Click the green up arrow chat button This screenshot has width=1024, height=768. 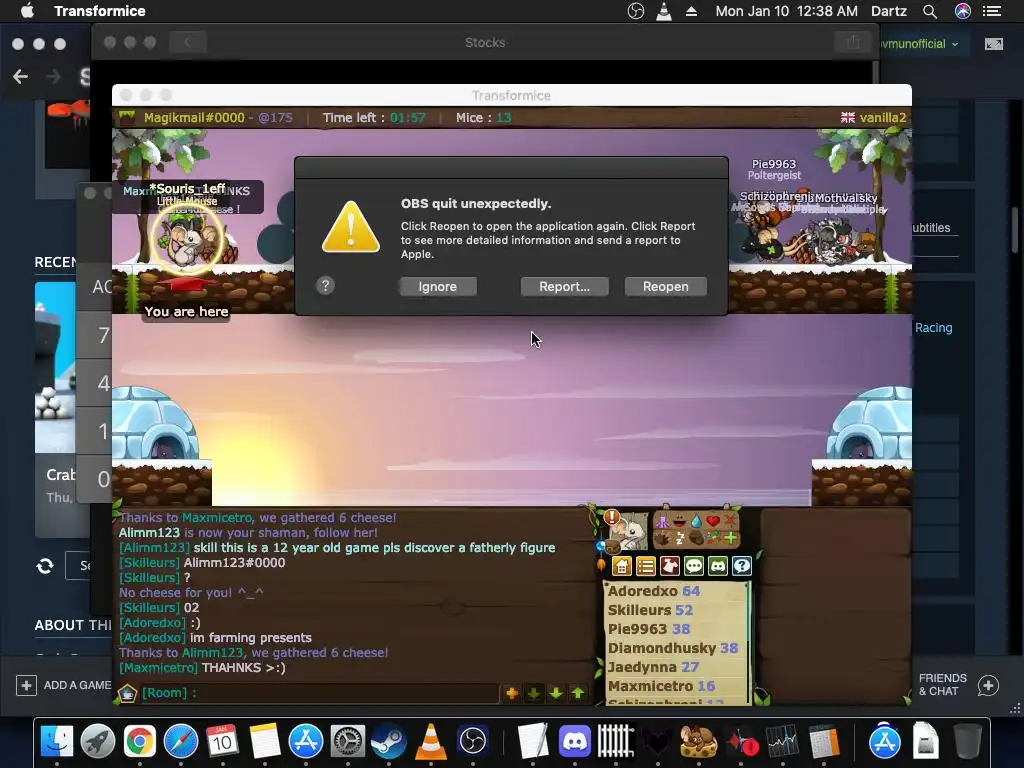pos(578,693)
